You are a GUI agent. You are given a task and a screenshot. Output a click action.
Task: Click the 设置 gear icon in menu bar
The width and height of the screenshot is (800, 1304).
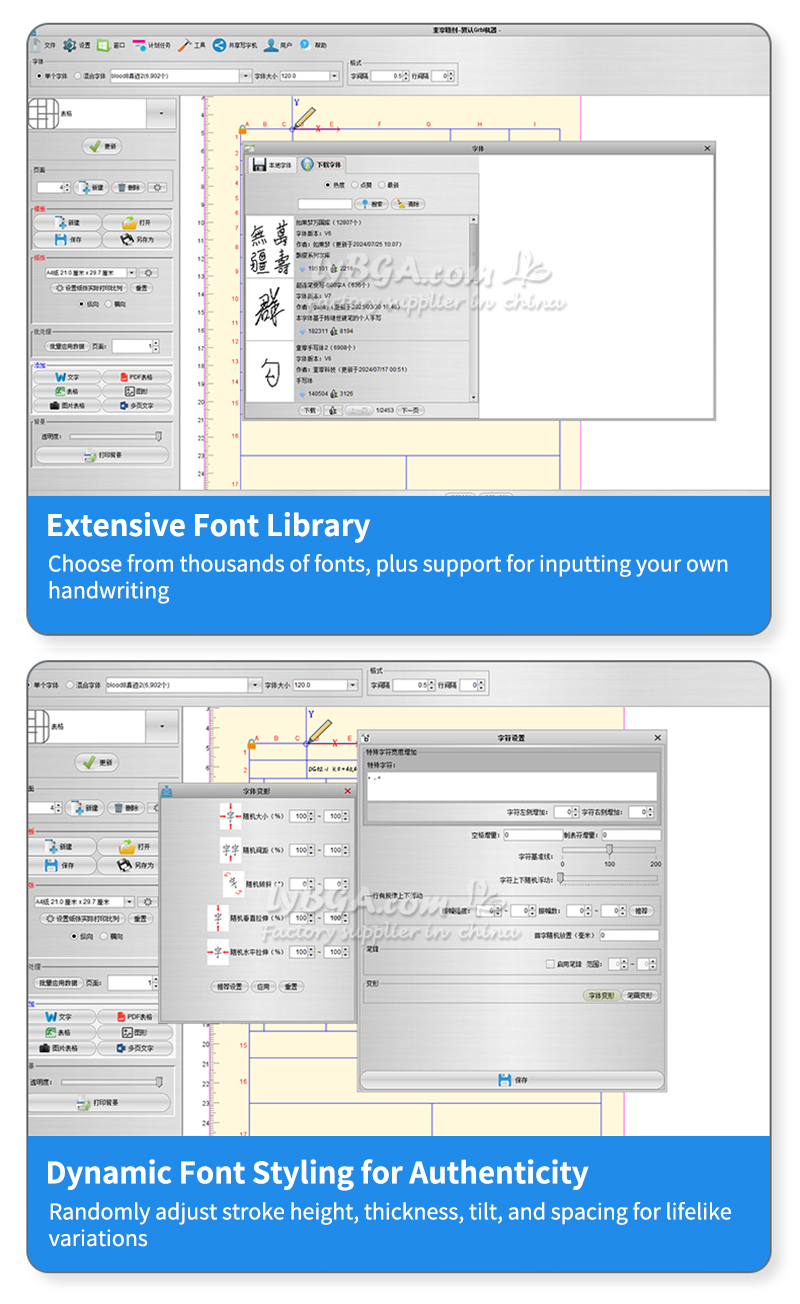pyautogui.click(x=70, y=45)
